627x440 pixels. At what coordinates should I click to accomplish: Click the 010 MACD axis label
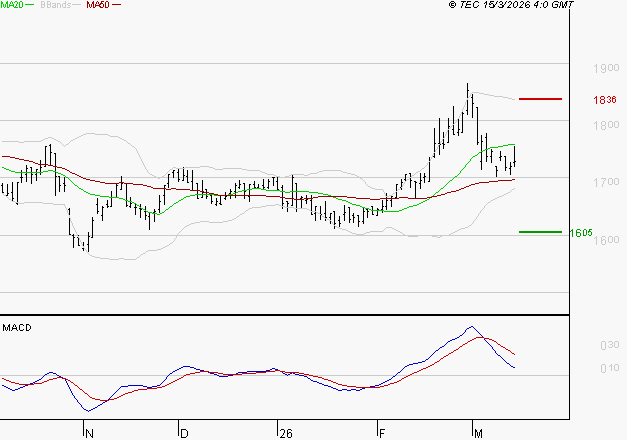pyautogui.click(x=610, y=368)
